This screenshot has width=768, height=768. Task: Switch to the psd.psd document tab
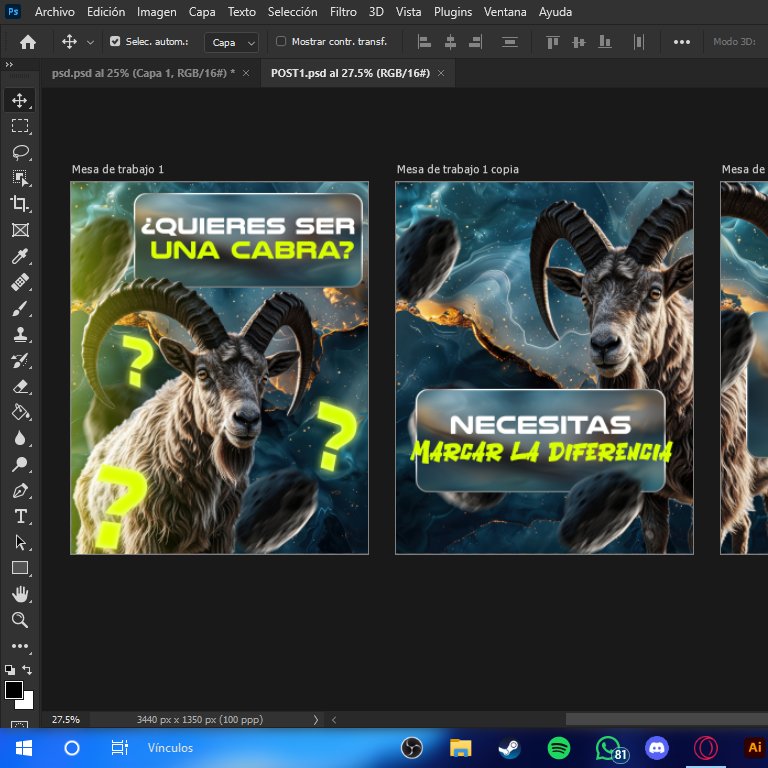tap(143, 73)
